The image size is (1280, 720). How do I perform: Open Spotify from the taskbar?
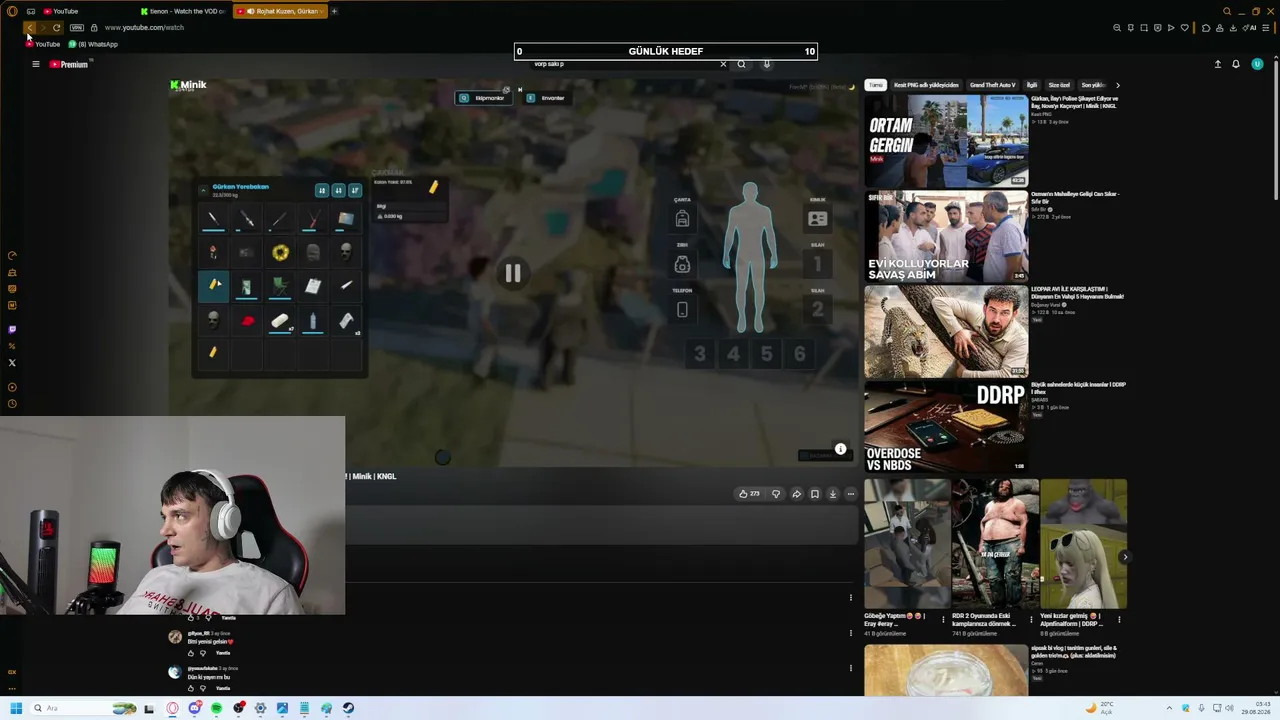[216, 708]
